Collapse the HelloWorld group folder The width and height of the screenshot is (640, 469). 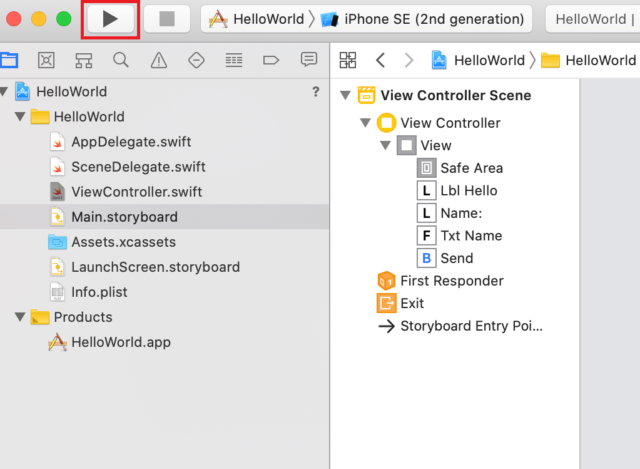[20, 116]
